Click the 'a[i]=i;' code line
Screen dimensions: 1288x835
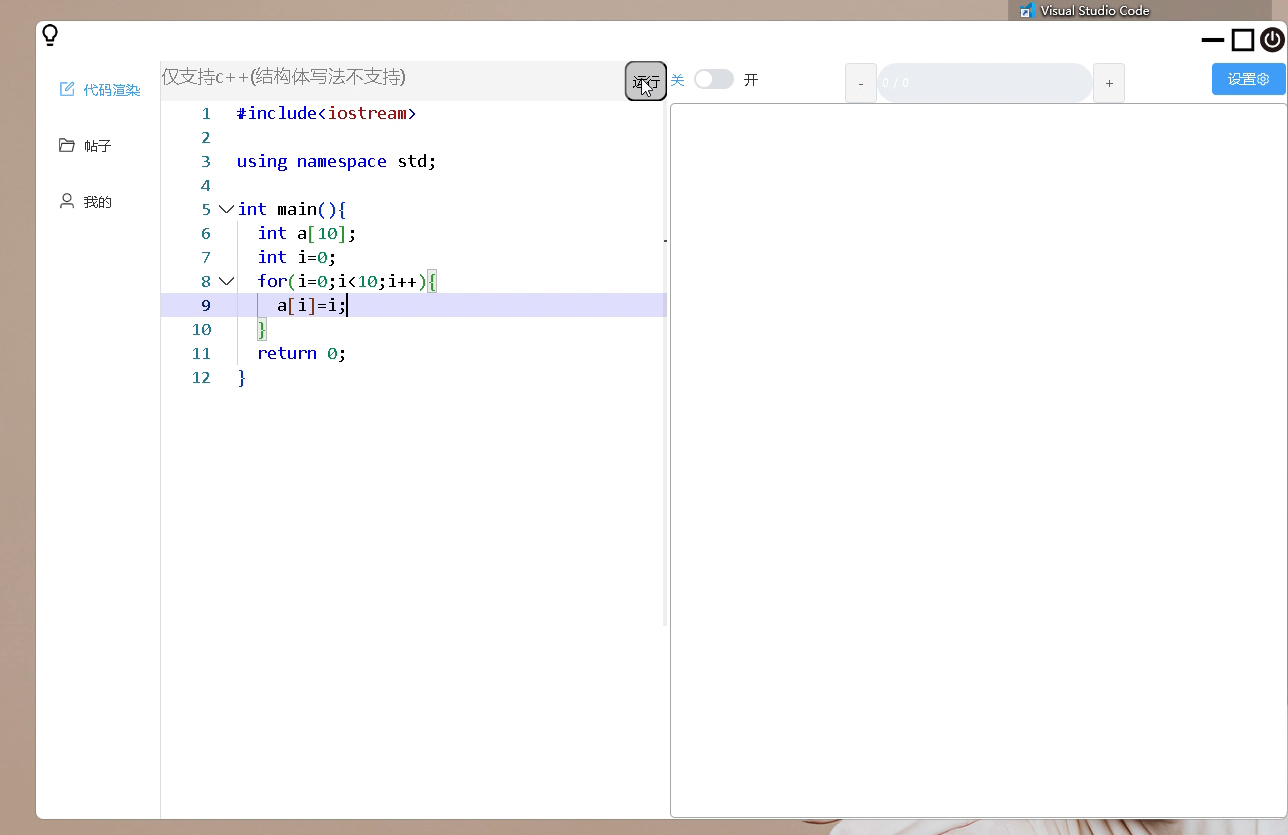(x=311, y=305)
